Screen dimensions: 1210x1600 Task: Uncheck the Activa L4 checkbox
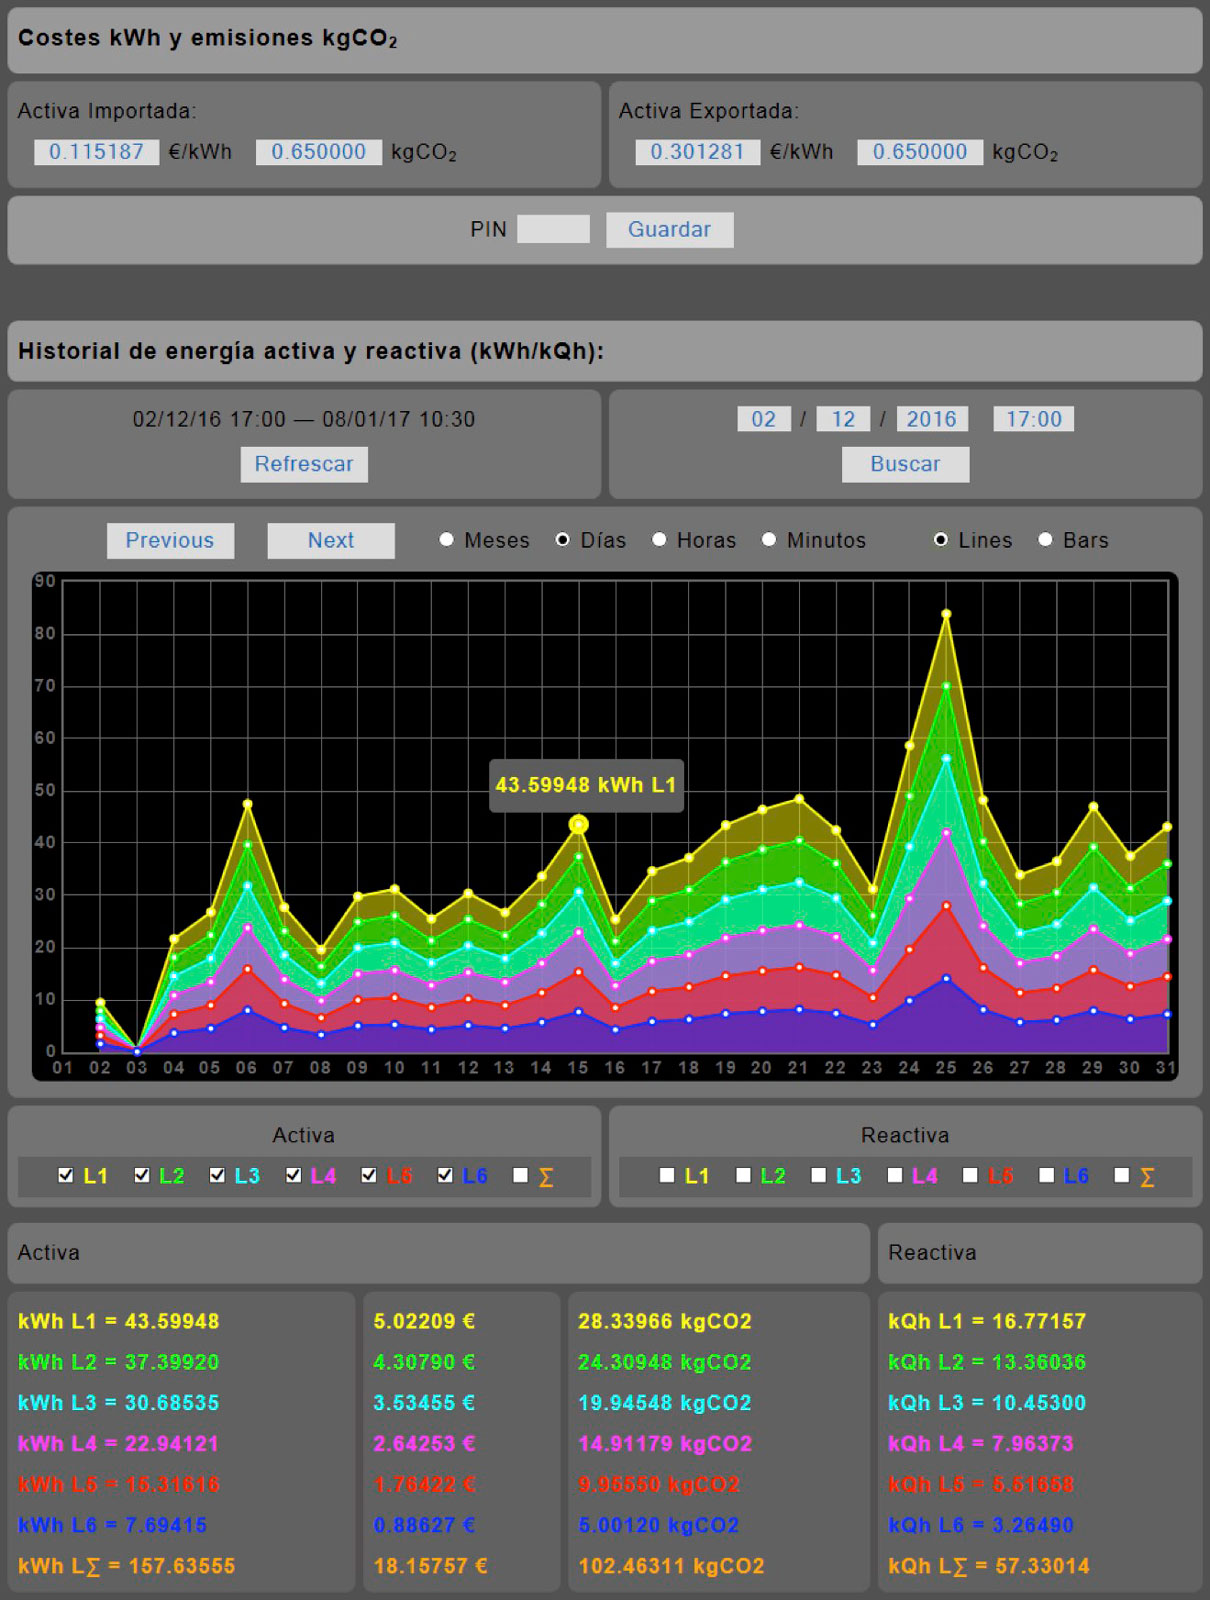tap(293, 1176)
